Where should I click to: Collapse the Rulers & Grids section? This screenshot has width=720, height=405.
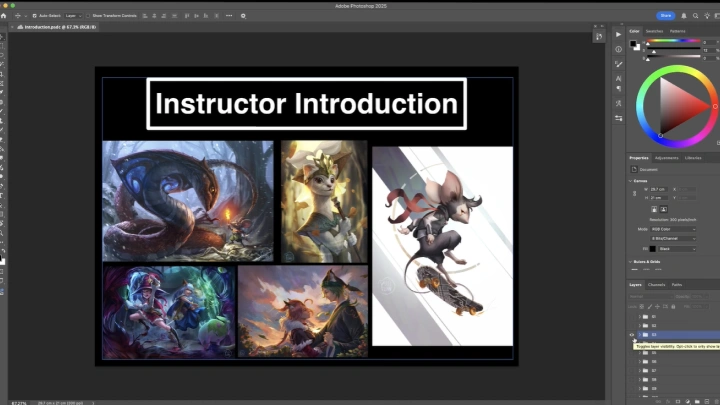(630, 262)
